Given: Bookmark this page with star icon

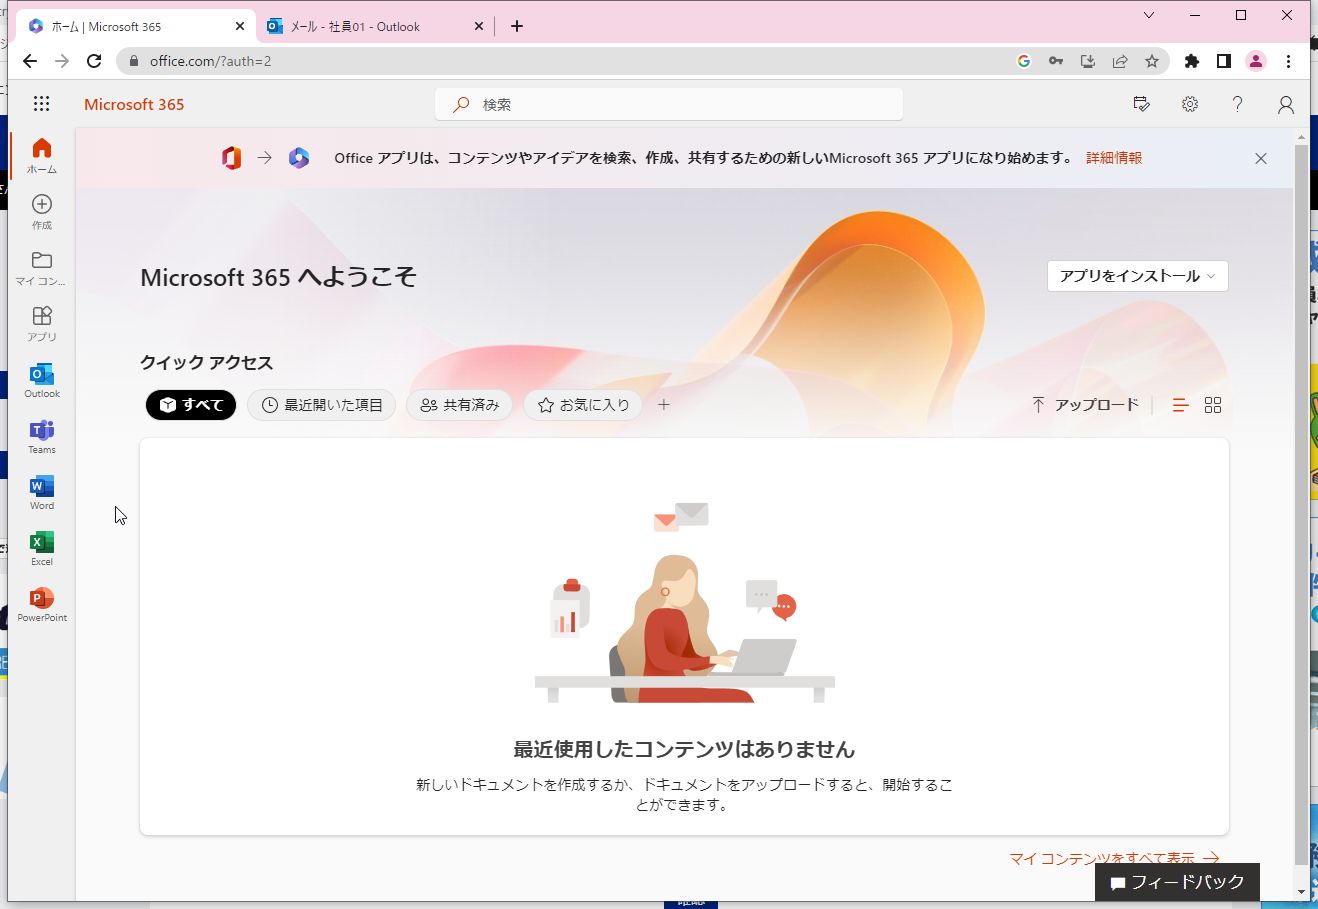Looking at the screenshot, I should pos(1152,61).
